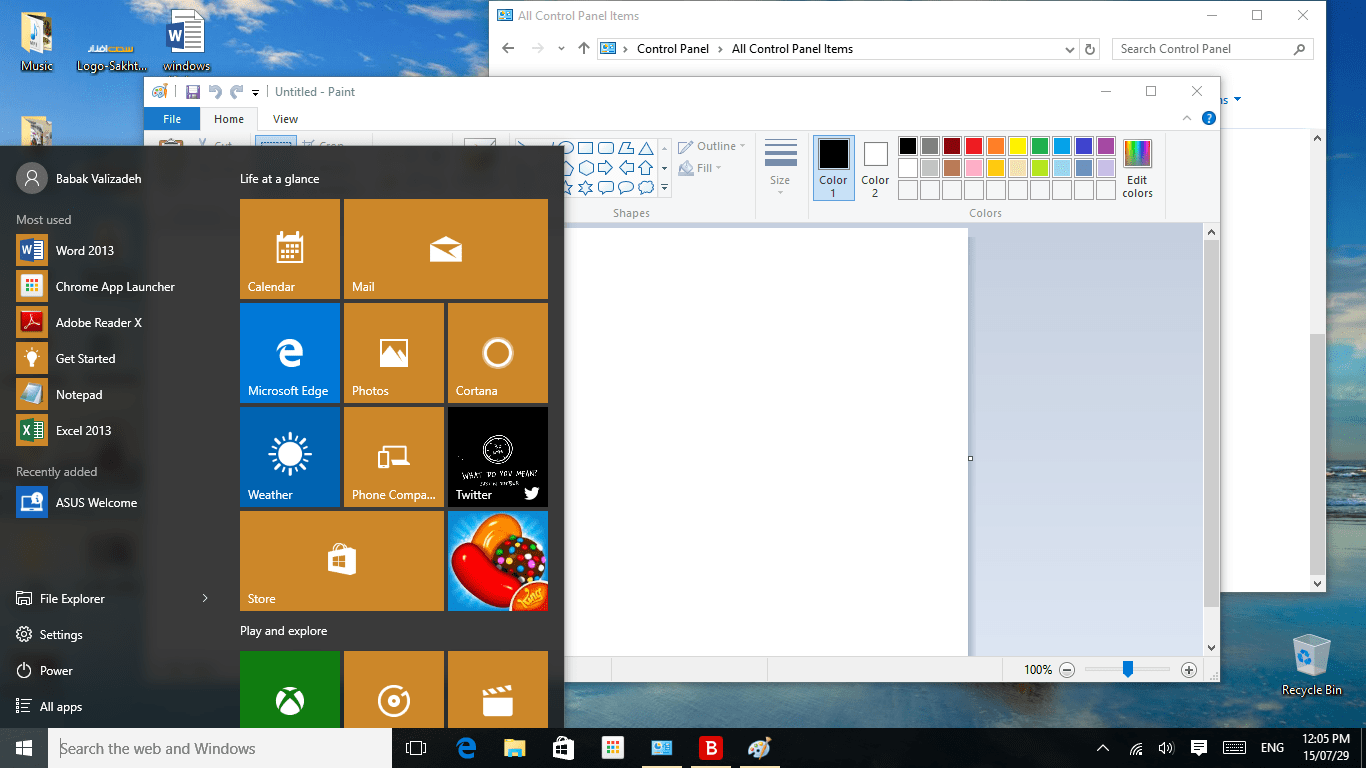Click All apps in the Start menu
The width and height of the screenshot is (1366, 768).
point(61,707)
